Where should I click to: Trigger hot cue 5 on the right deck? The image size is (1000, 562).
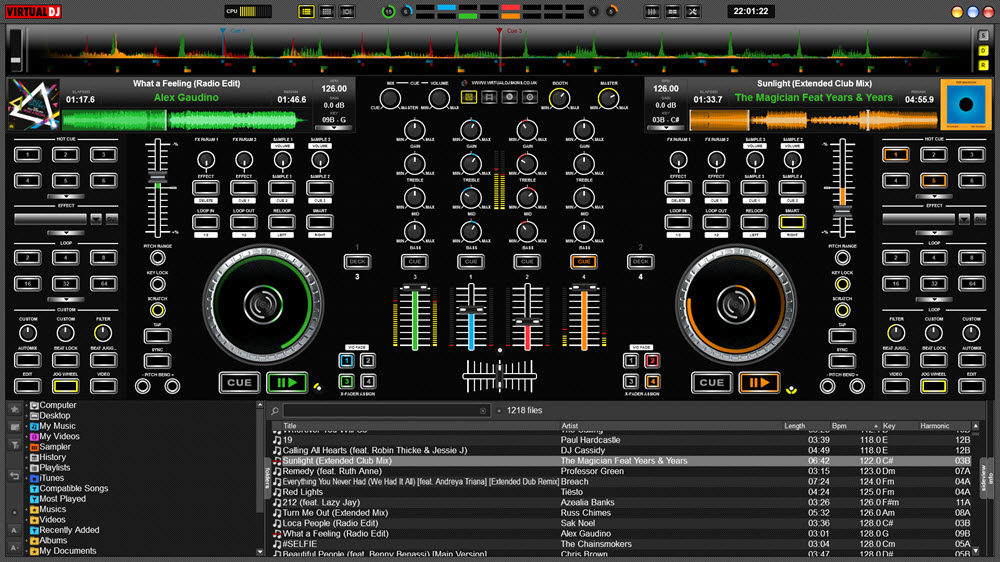click(933, 181)
